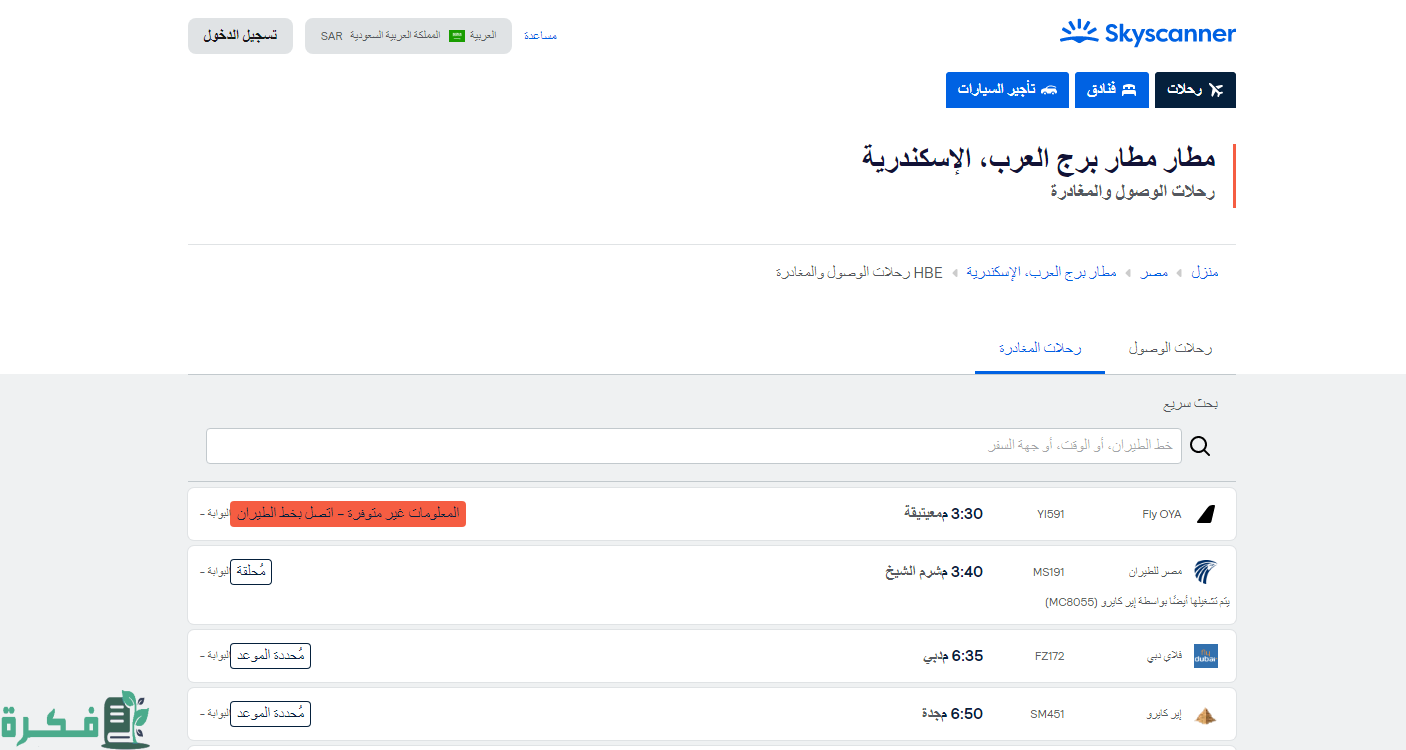Click the Fly OYA airline logo
1406x750 pixels.
(x=1205, y=514)
